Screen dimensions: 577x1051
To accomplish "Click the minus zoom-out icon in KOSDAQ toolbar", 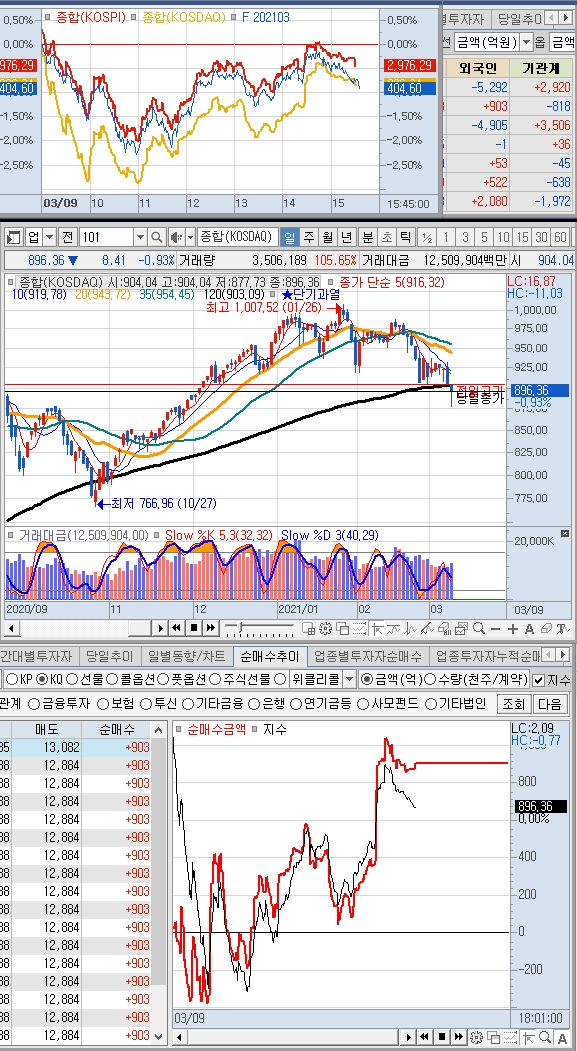I will click(495, 628).
